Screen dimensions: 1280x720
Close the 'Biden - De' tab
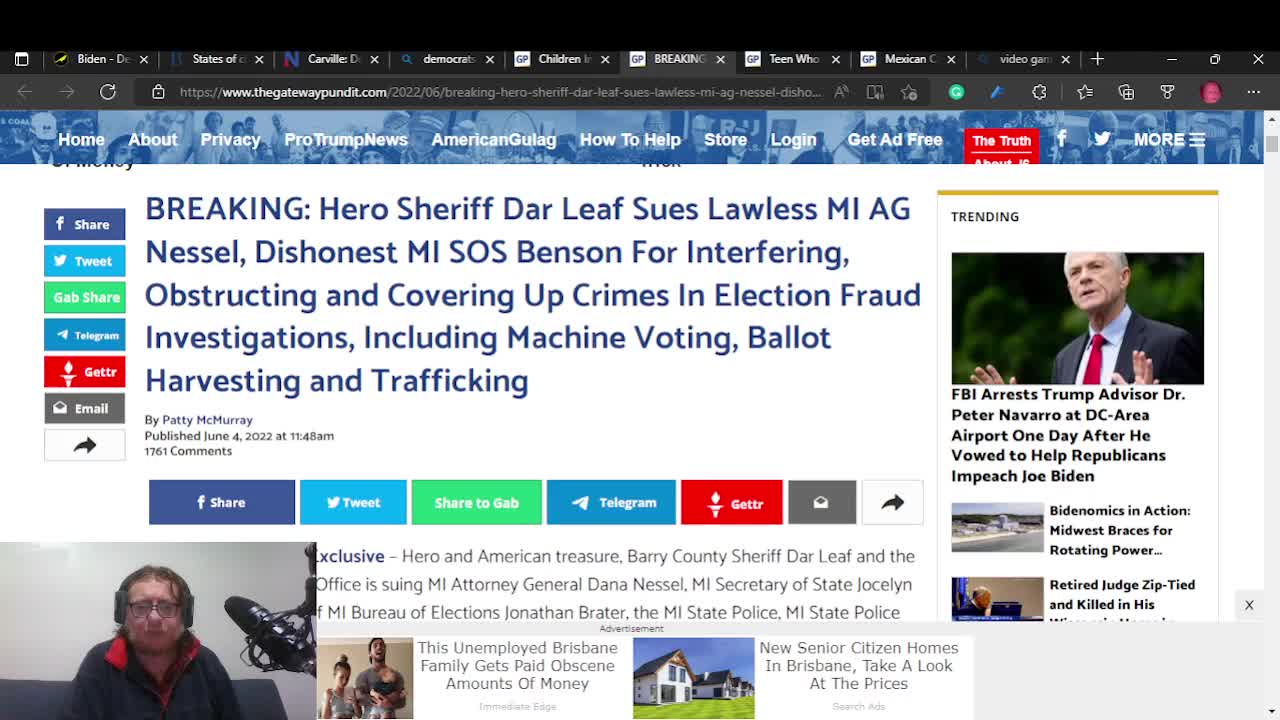[x=144, y=59]
